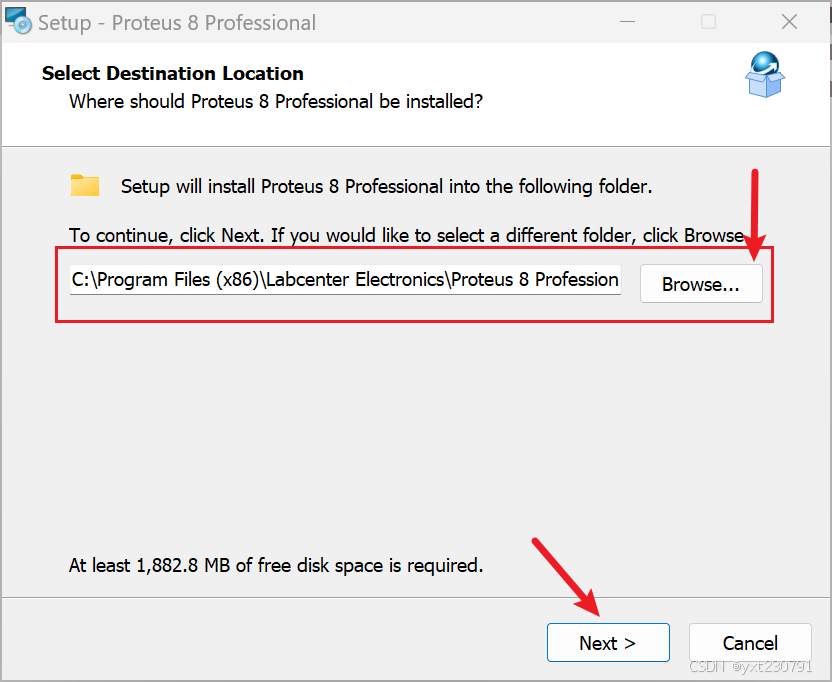Image resolution: width=832 pixels, height=682 pixels.
Task: Click 'Where should Proteus 8 Professional be installed?' text
Action: click(x=276, y=101)
